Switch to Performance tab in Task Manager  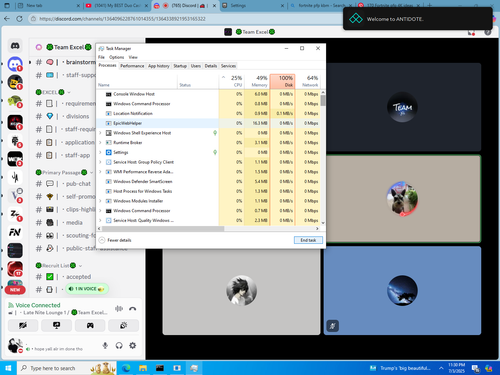click(132, 66)
